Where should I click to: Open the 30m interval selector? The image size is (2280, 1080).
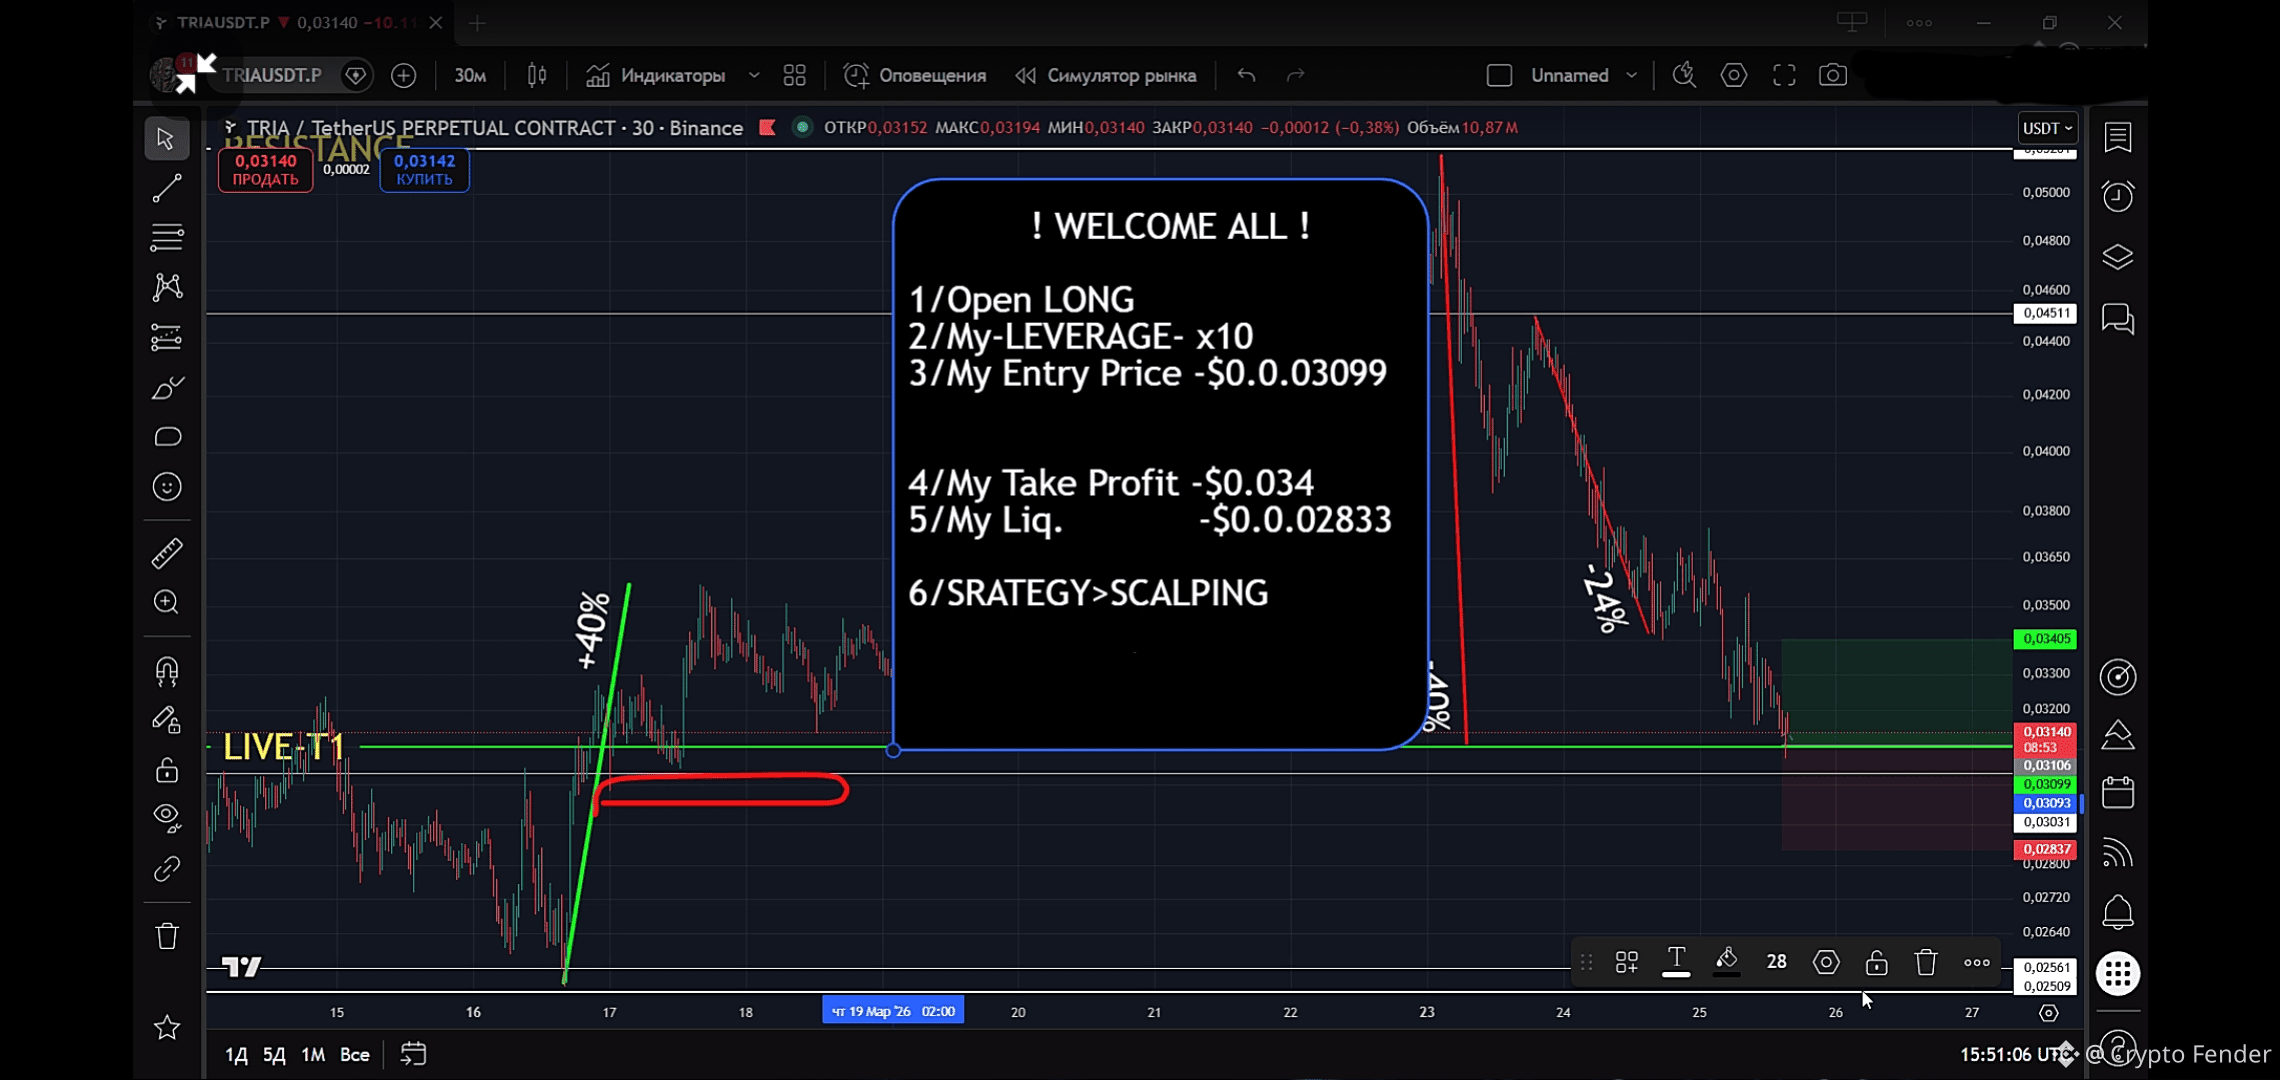tap(470, 75)
